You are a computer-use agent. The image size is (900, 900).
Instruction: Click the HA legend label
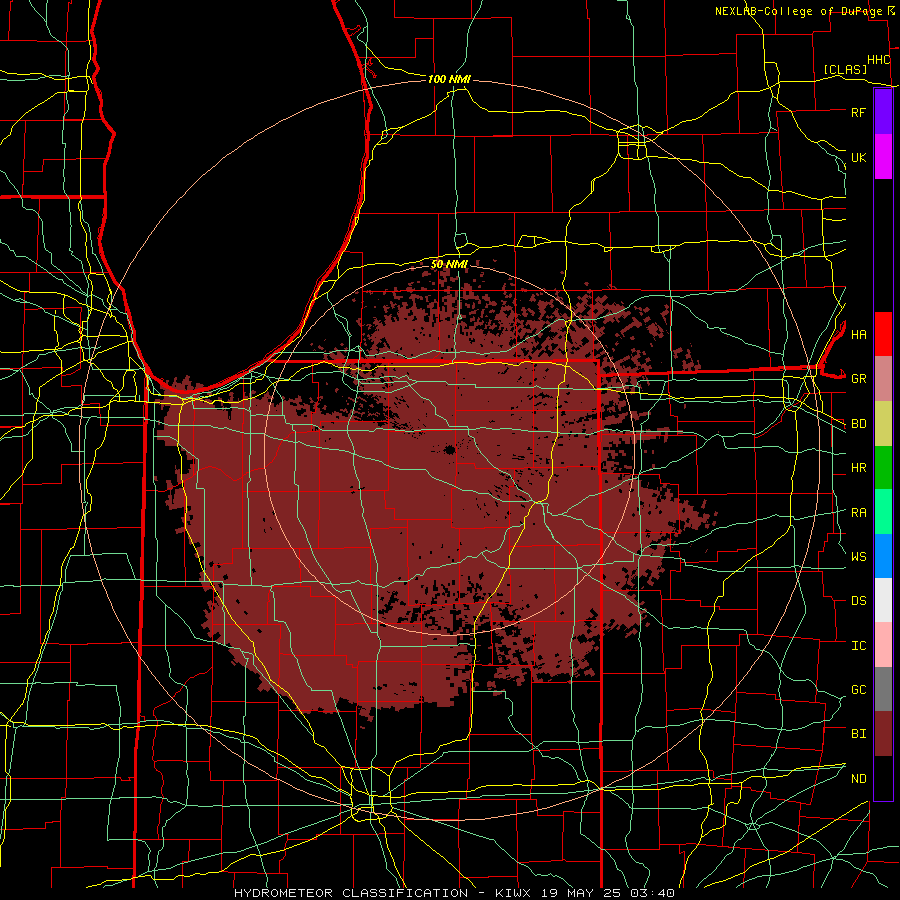858,334
